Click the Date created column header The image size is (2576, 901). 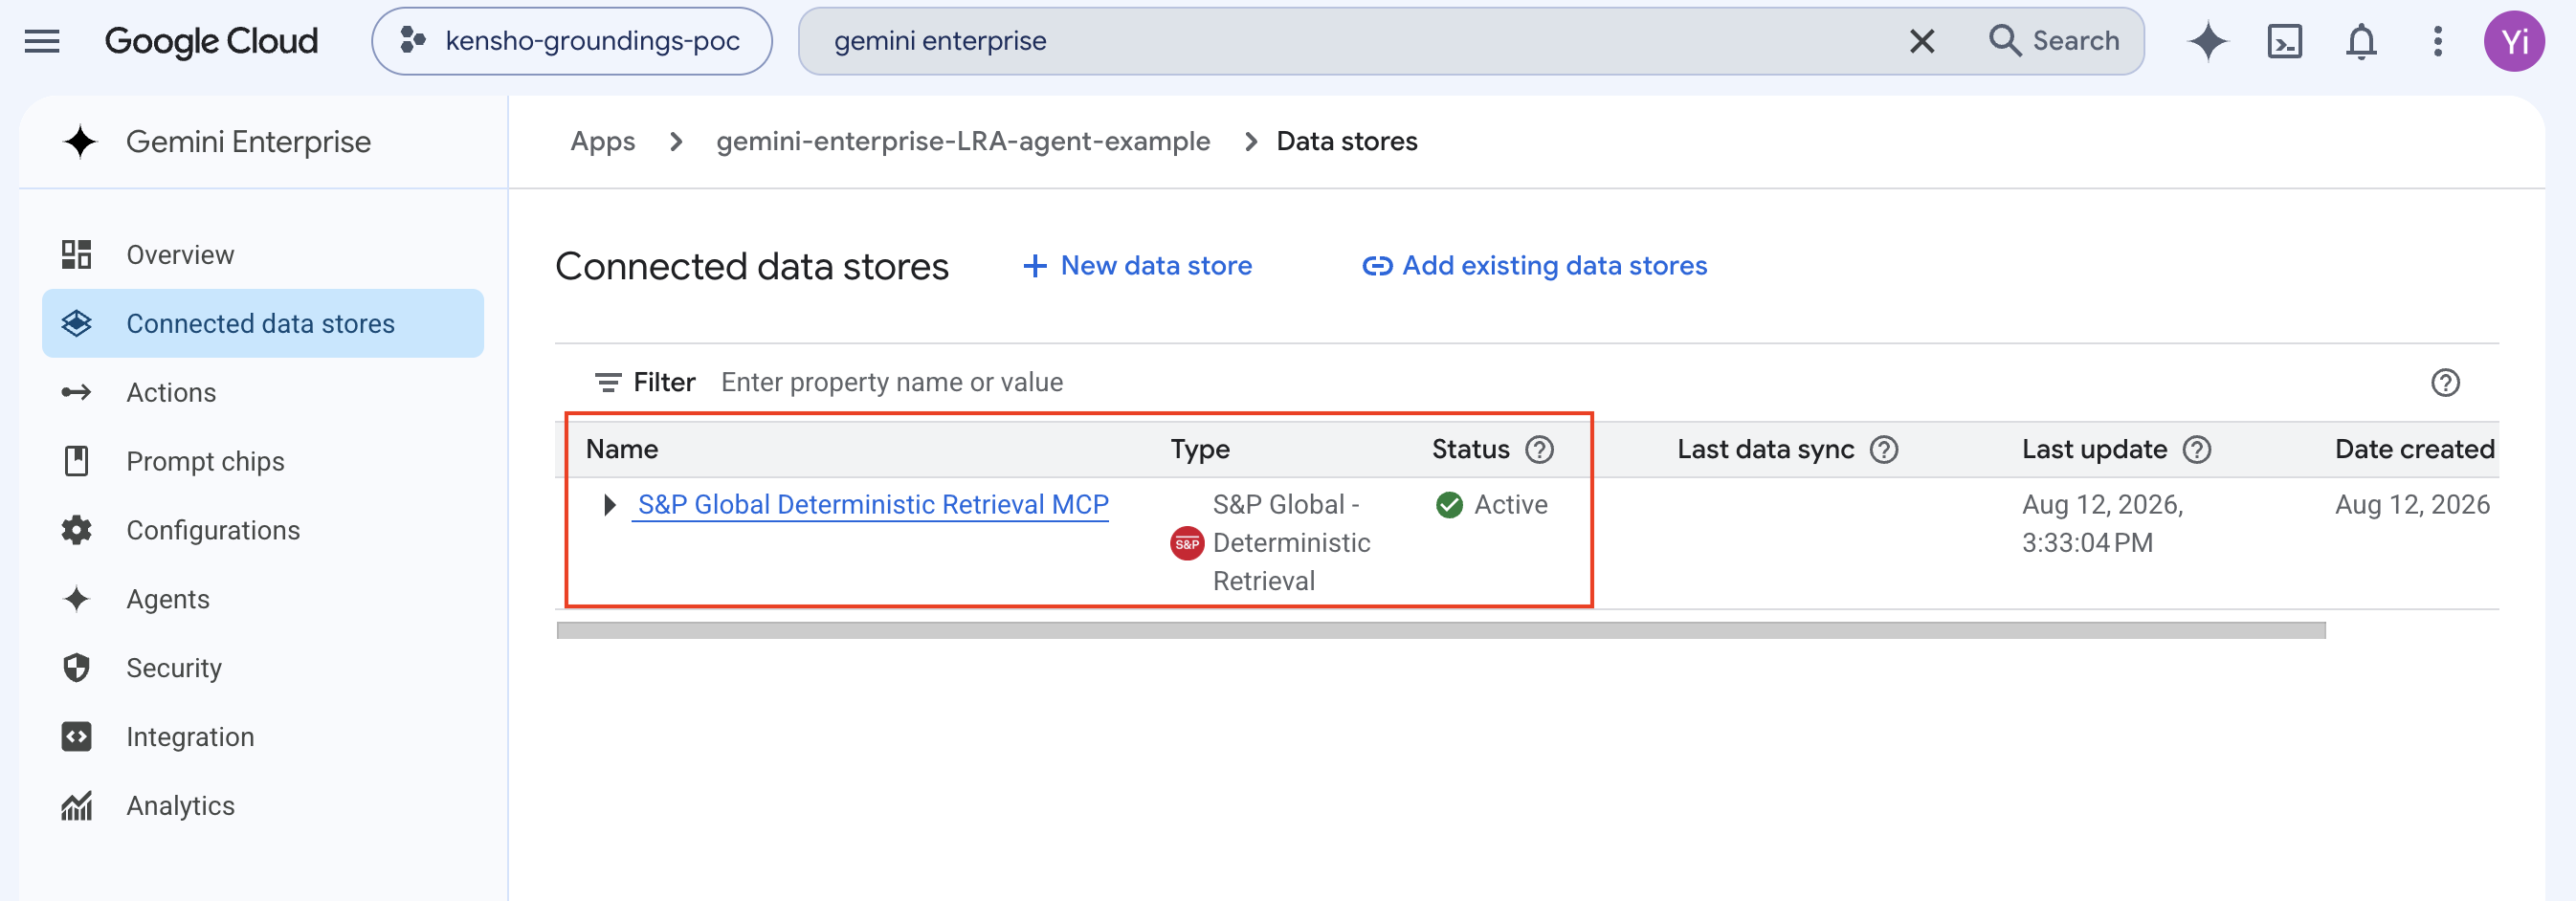[x=2414, y=449]
